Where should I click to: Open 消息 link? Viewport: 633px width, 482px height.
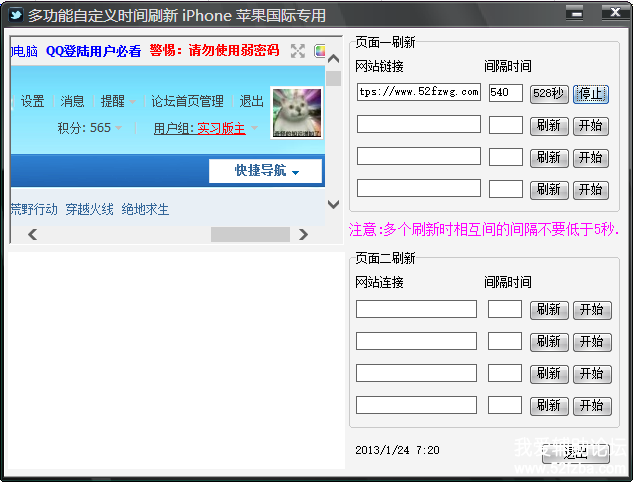coord(72,101)
